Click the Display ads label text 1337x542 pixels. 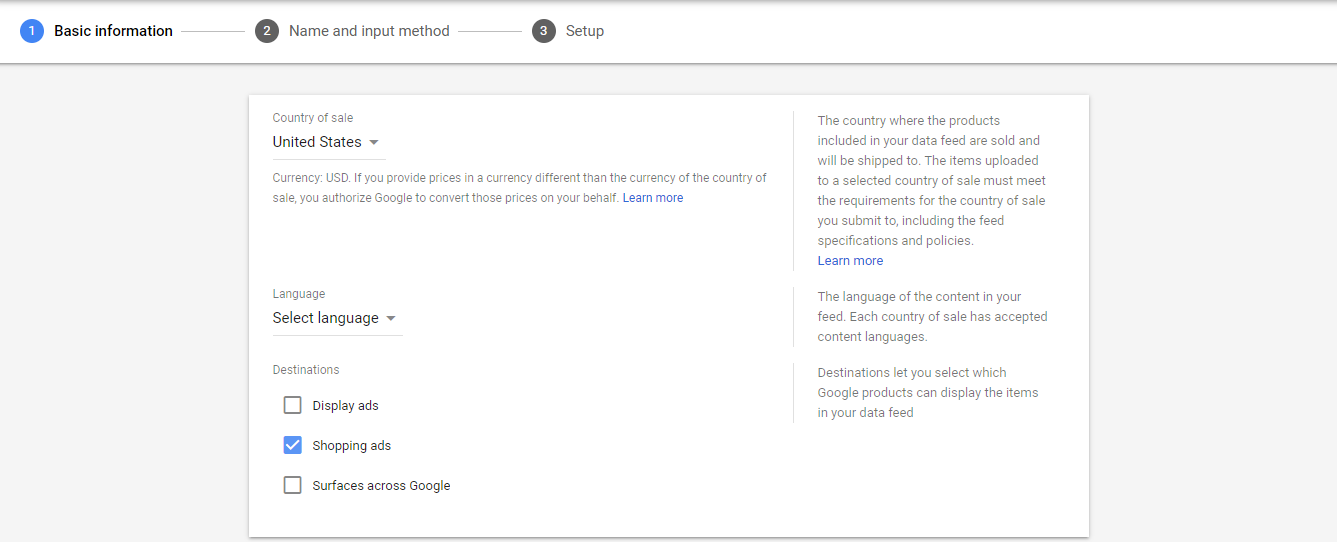[x=345, y=406]
